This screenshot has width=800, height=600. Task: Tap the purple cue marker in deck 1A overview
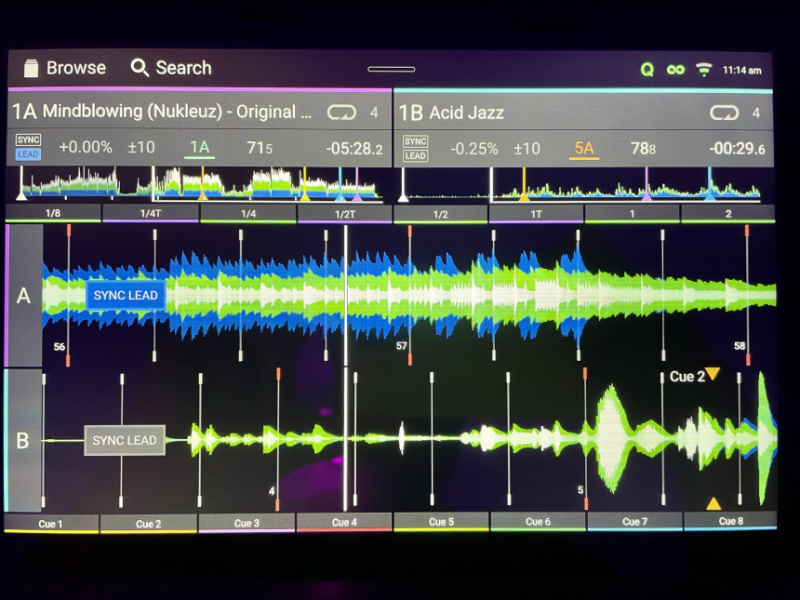point(357,184)
